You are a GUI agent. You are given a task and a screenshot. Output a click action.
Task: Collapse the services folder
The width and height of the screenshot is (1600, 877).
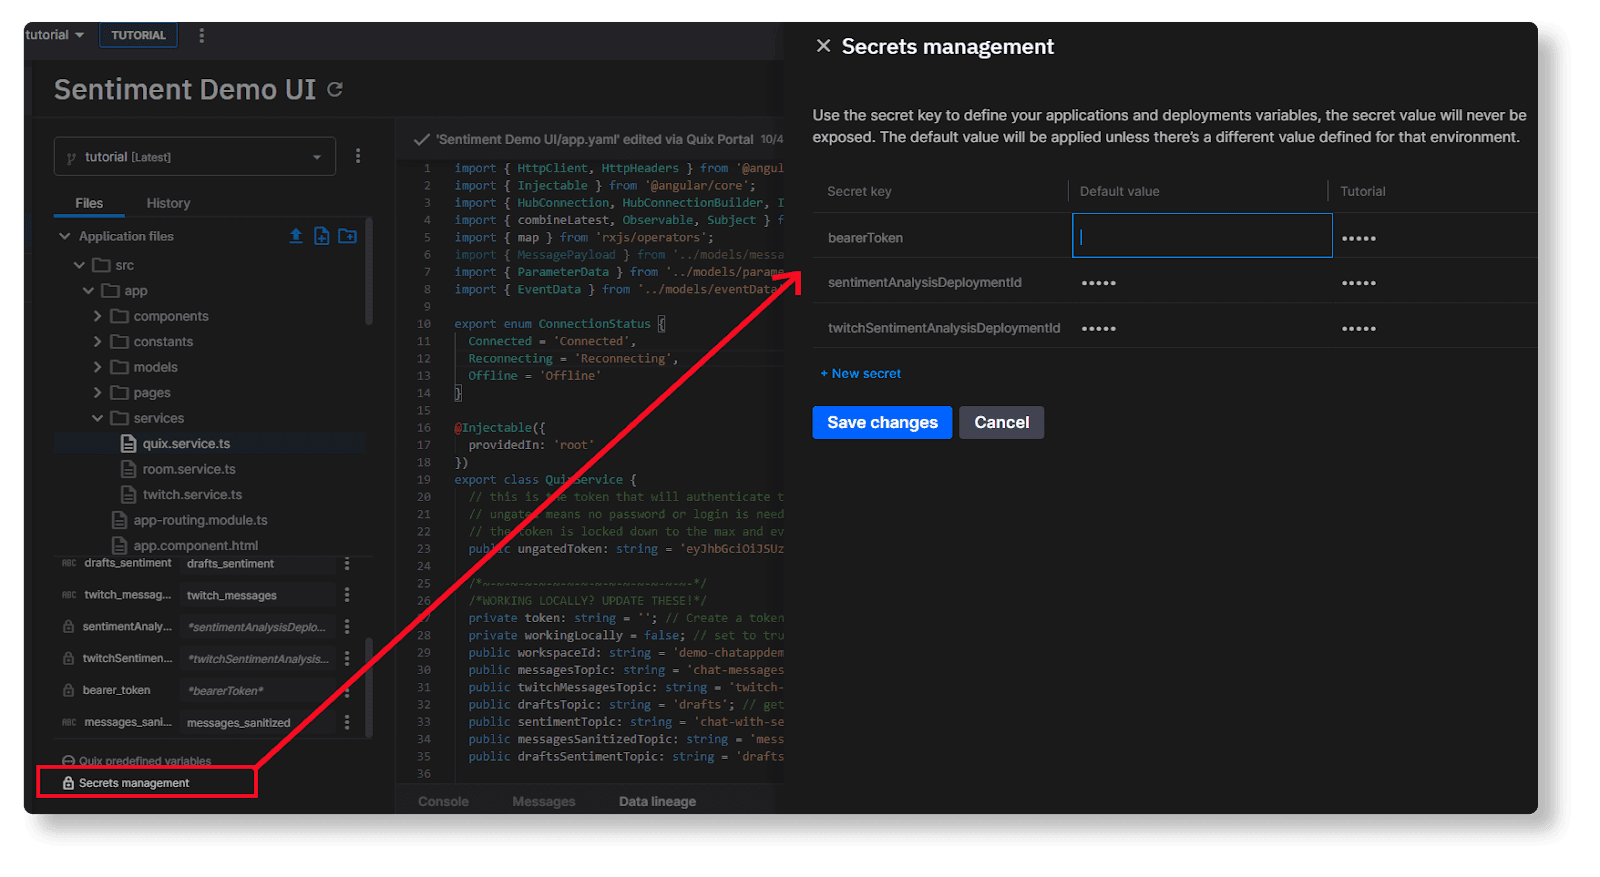coord(98,418)
